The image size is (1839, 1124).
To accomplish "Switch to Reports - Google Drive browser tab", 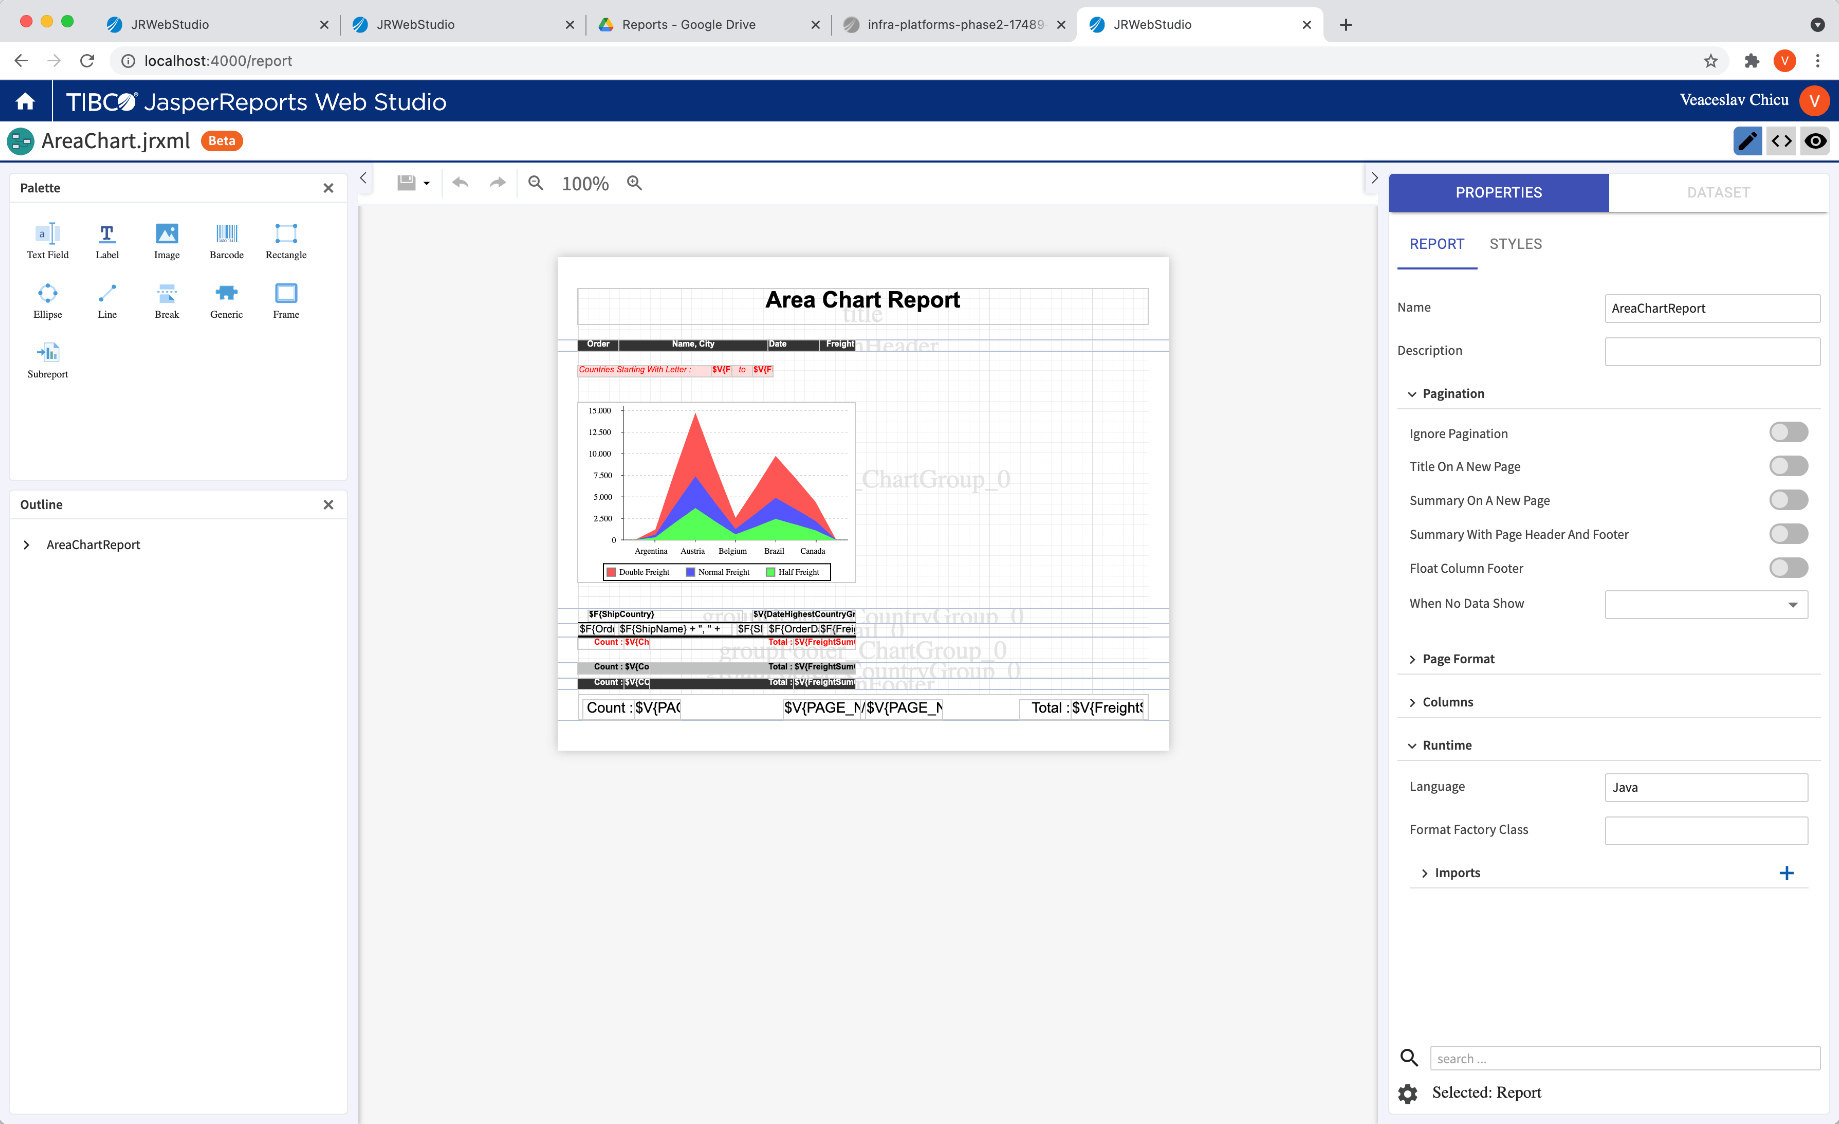I will [x=708, y=24].
